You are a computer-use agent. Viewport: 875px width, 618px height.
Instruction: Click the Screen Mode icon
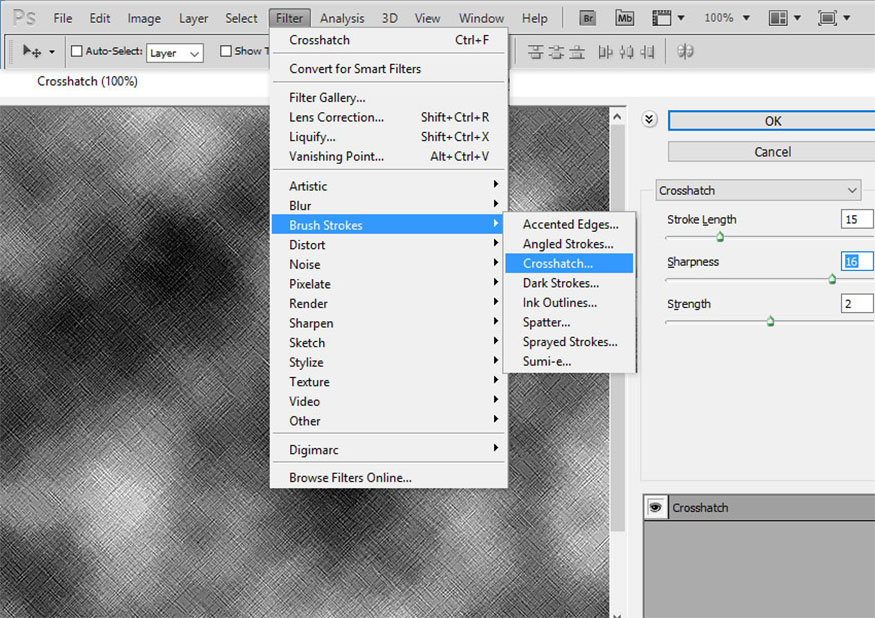[828, 18]
